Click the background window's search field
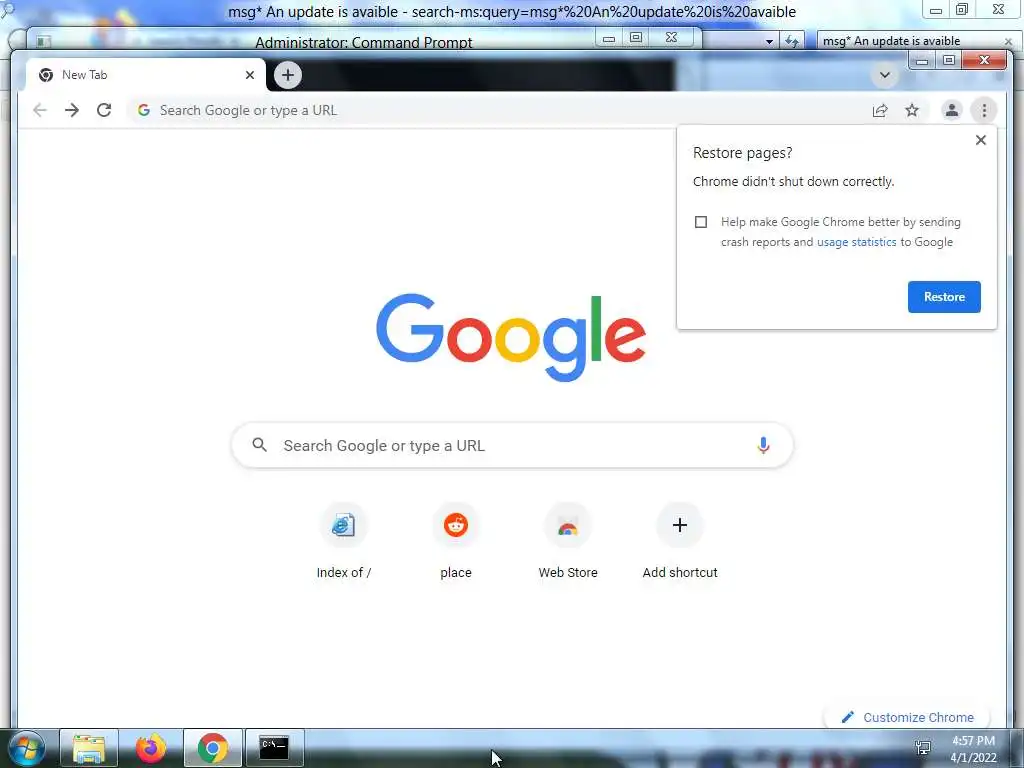Screen dimensions: 1024x768 (x=909, y=41)
